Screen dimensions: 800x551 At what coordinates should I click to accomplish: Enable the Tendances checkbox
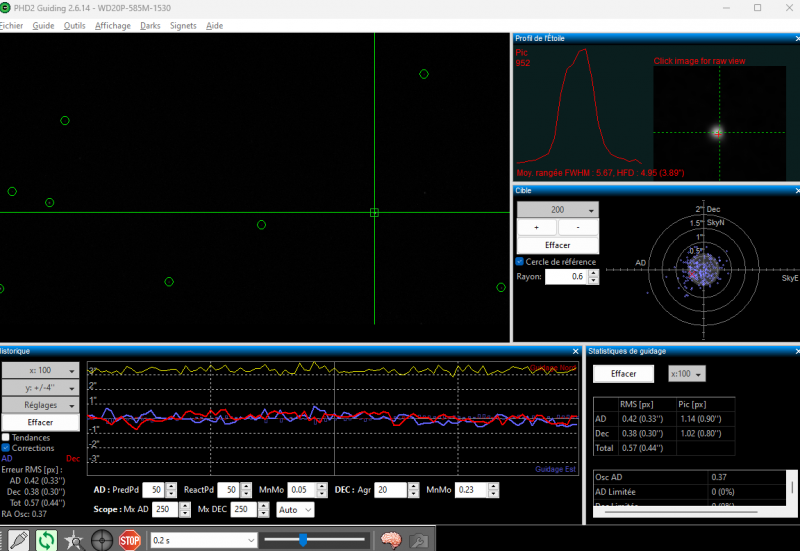point(6,437)
